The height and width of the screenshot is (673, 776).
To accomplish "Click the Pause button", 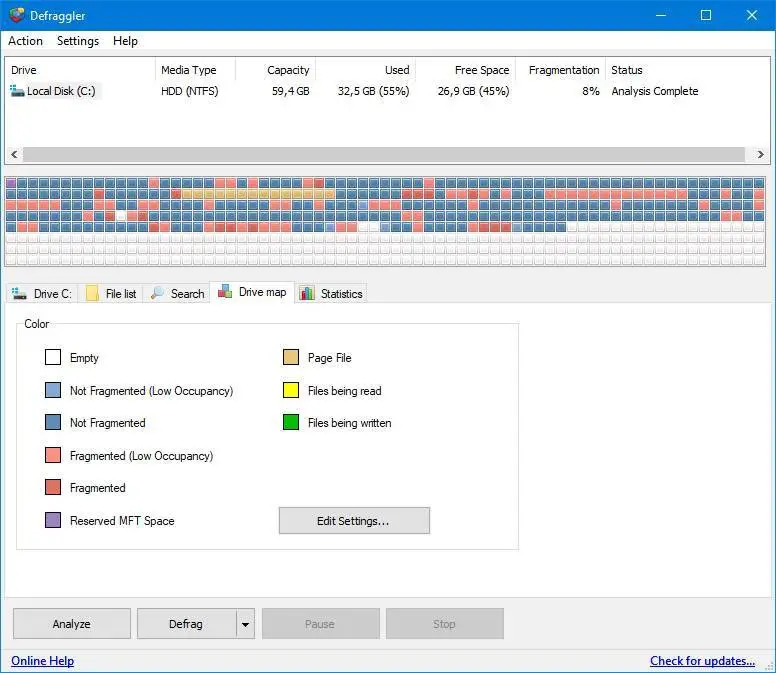I will pos(320,624).
